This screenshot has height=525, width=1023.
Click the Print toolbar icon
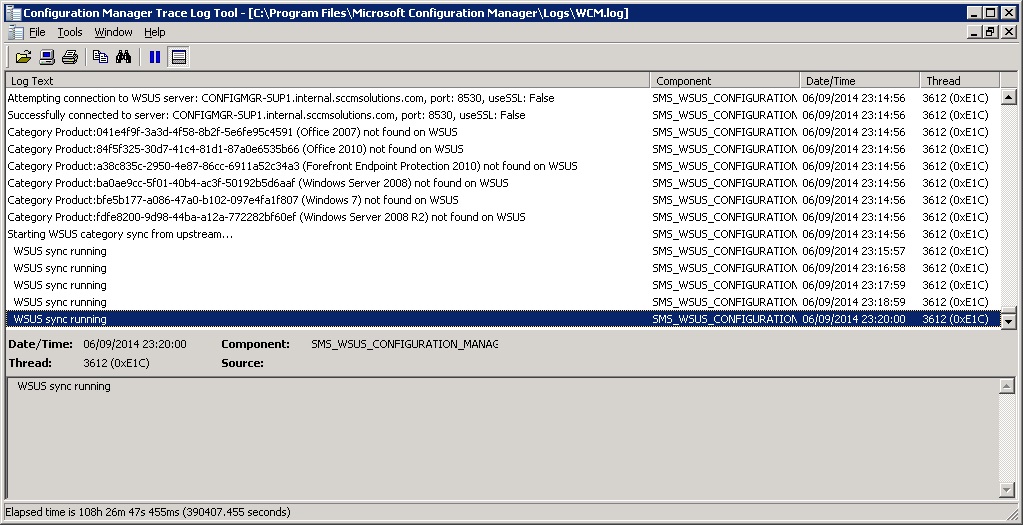click(70, 57)
